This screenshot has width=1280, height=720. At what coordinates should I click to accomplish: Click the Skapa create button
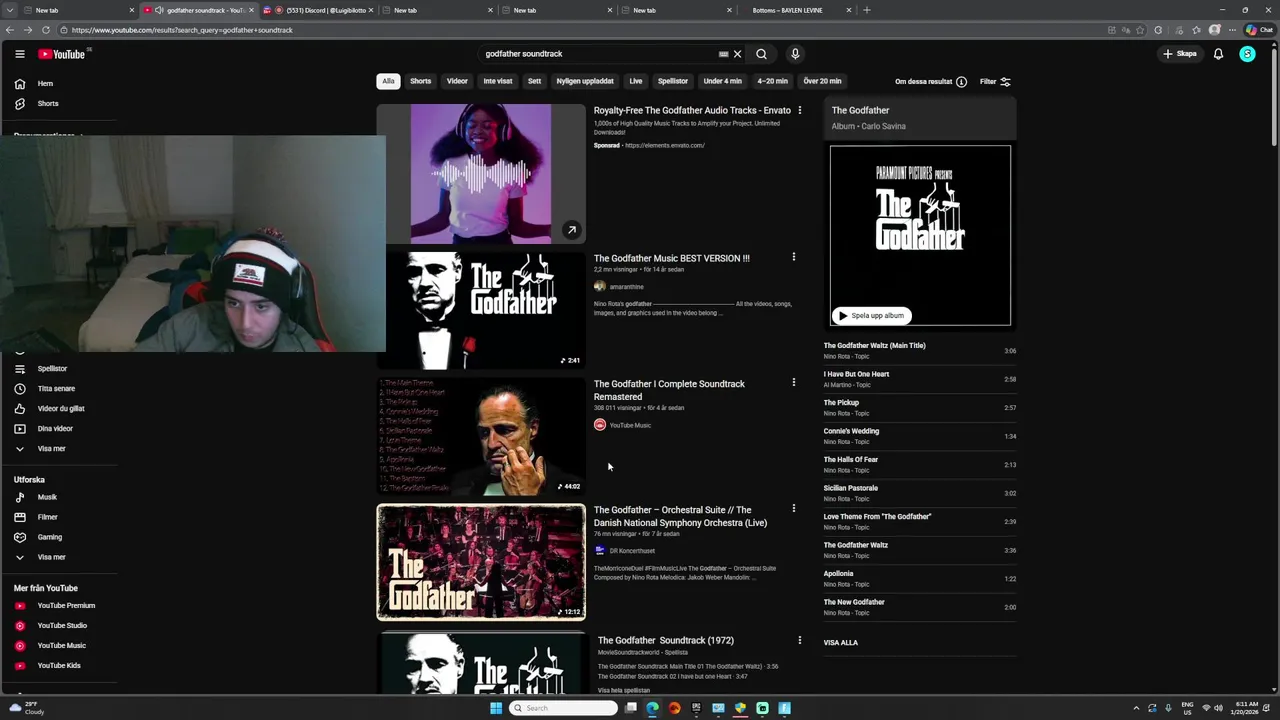1180,54
